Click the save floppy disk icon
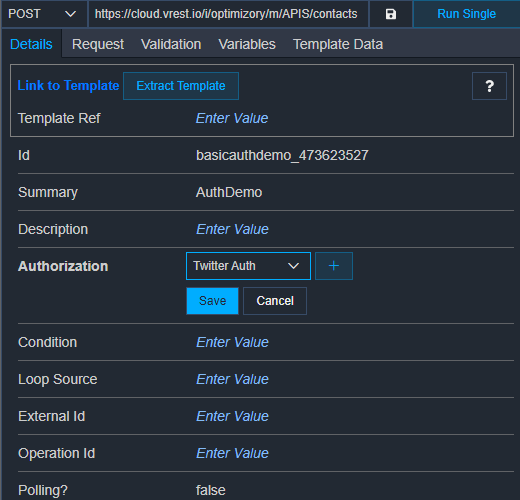Viewport: 520px width, 500px height. click(391, 14)
